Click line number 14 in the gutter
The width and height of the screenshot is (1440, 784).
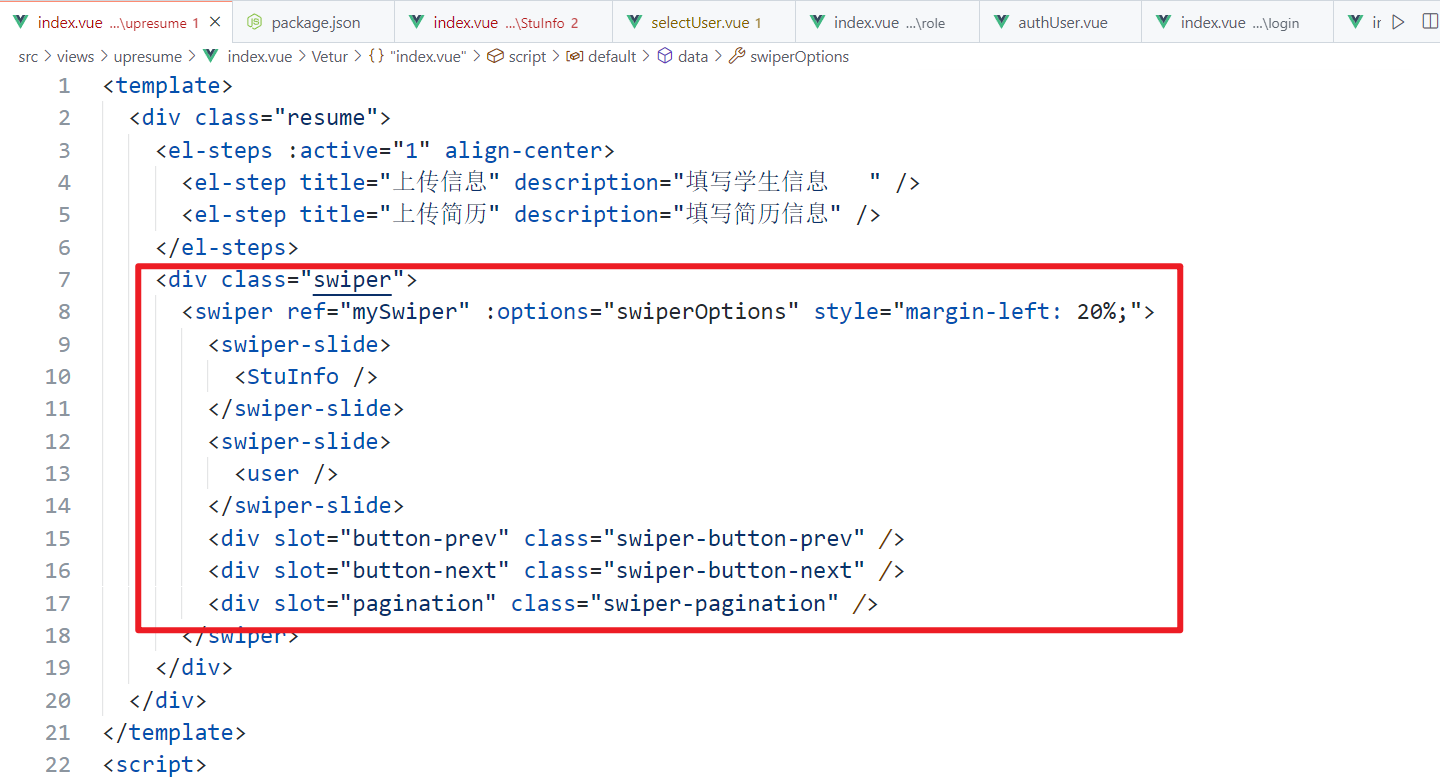tap(58, 506)
